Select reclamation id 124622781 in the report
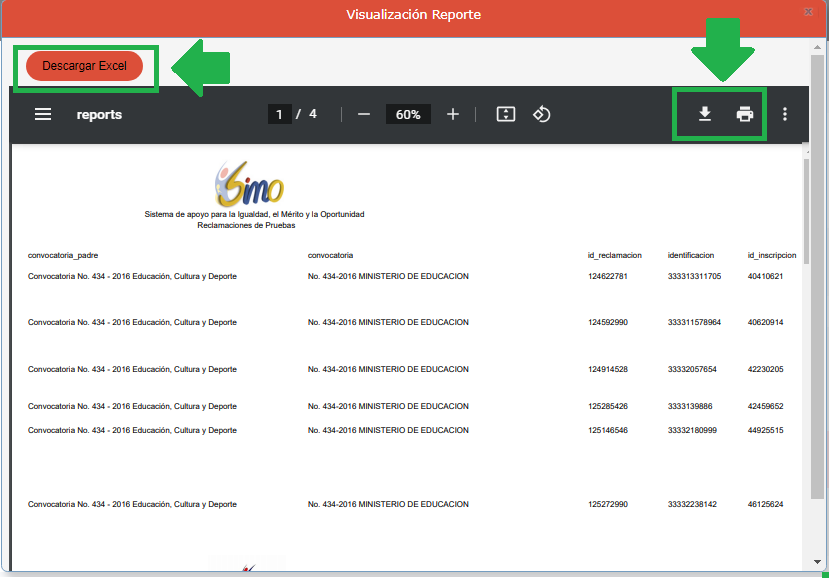 tap(608, 277)
